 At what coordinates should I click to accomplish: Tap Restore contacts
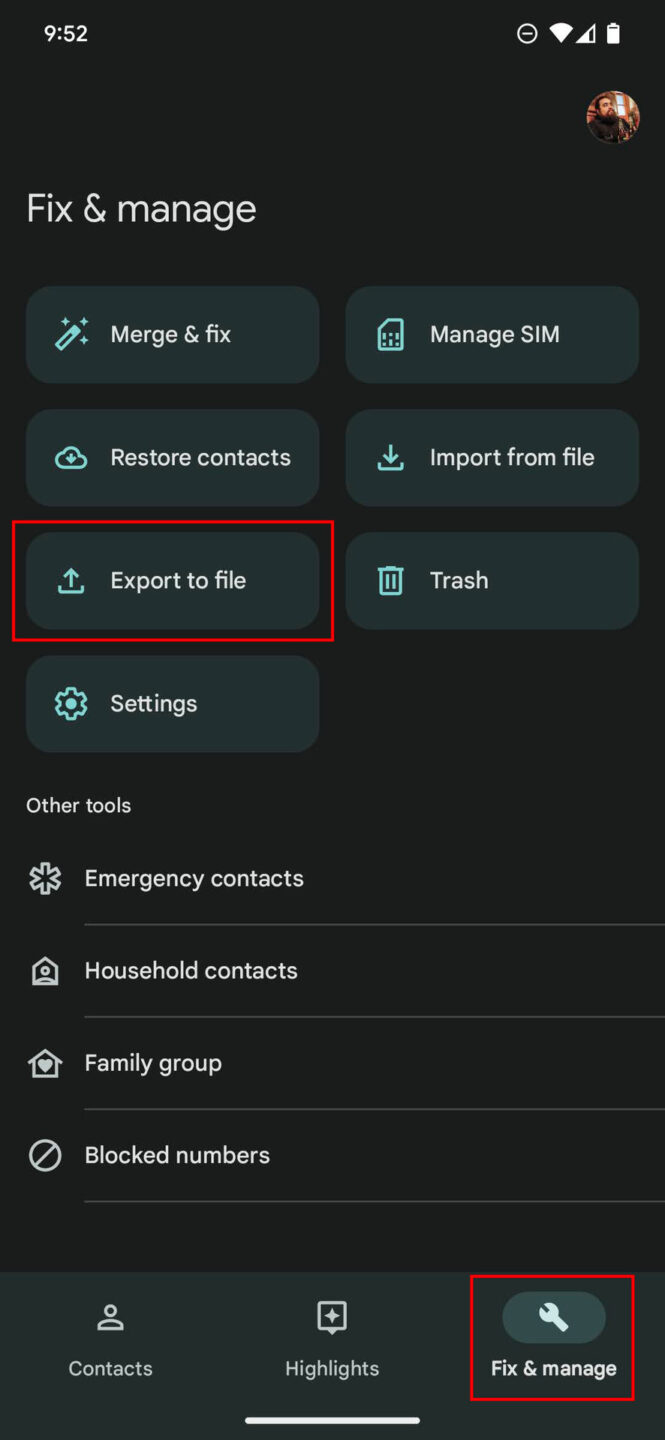point(172,457)
